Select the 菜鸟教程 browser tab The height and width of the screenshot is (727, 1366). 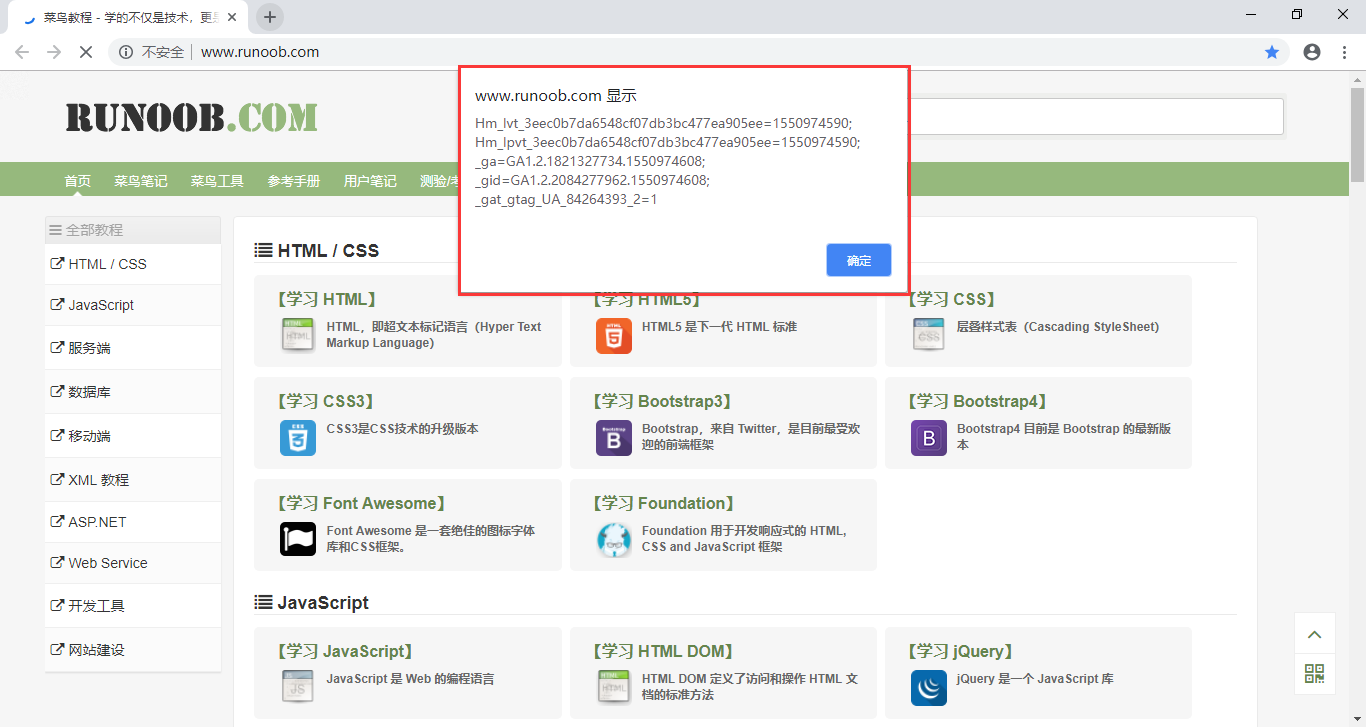(x=126, y=18)
